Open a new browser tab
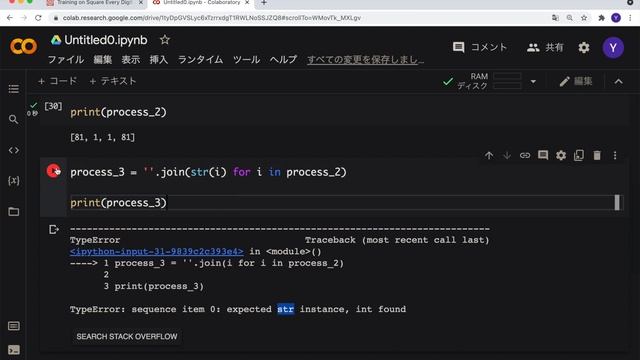Screen dimensions: 640x360 (x=264, y=3)
